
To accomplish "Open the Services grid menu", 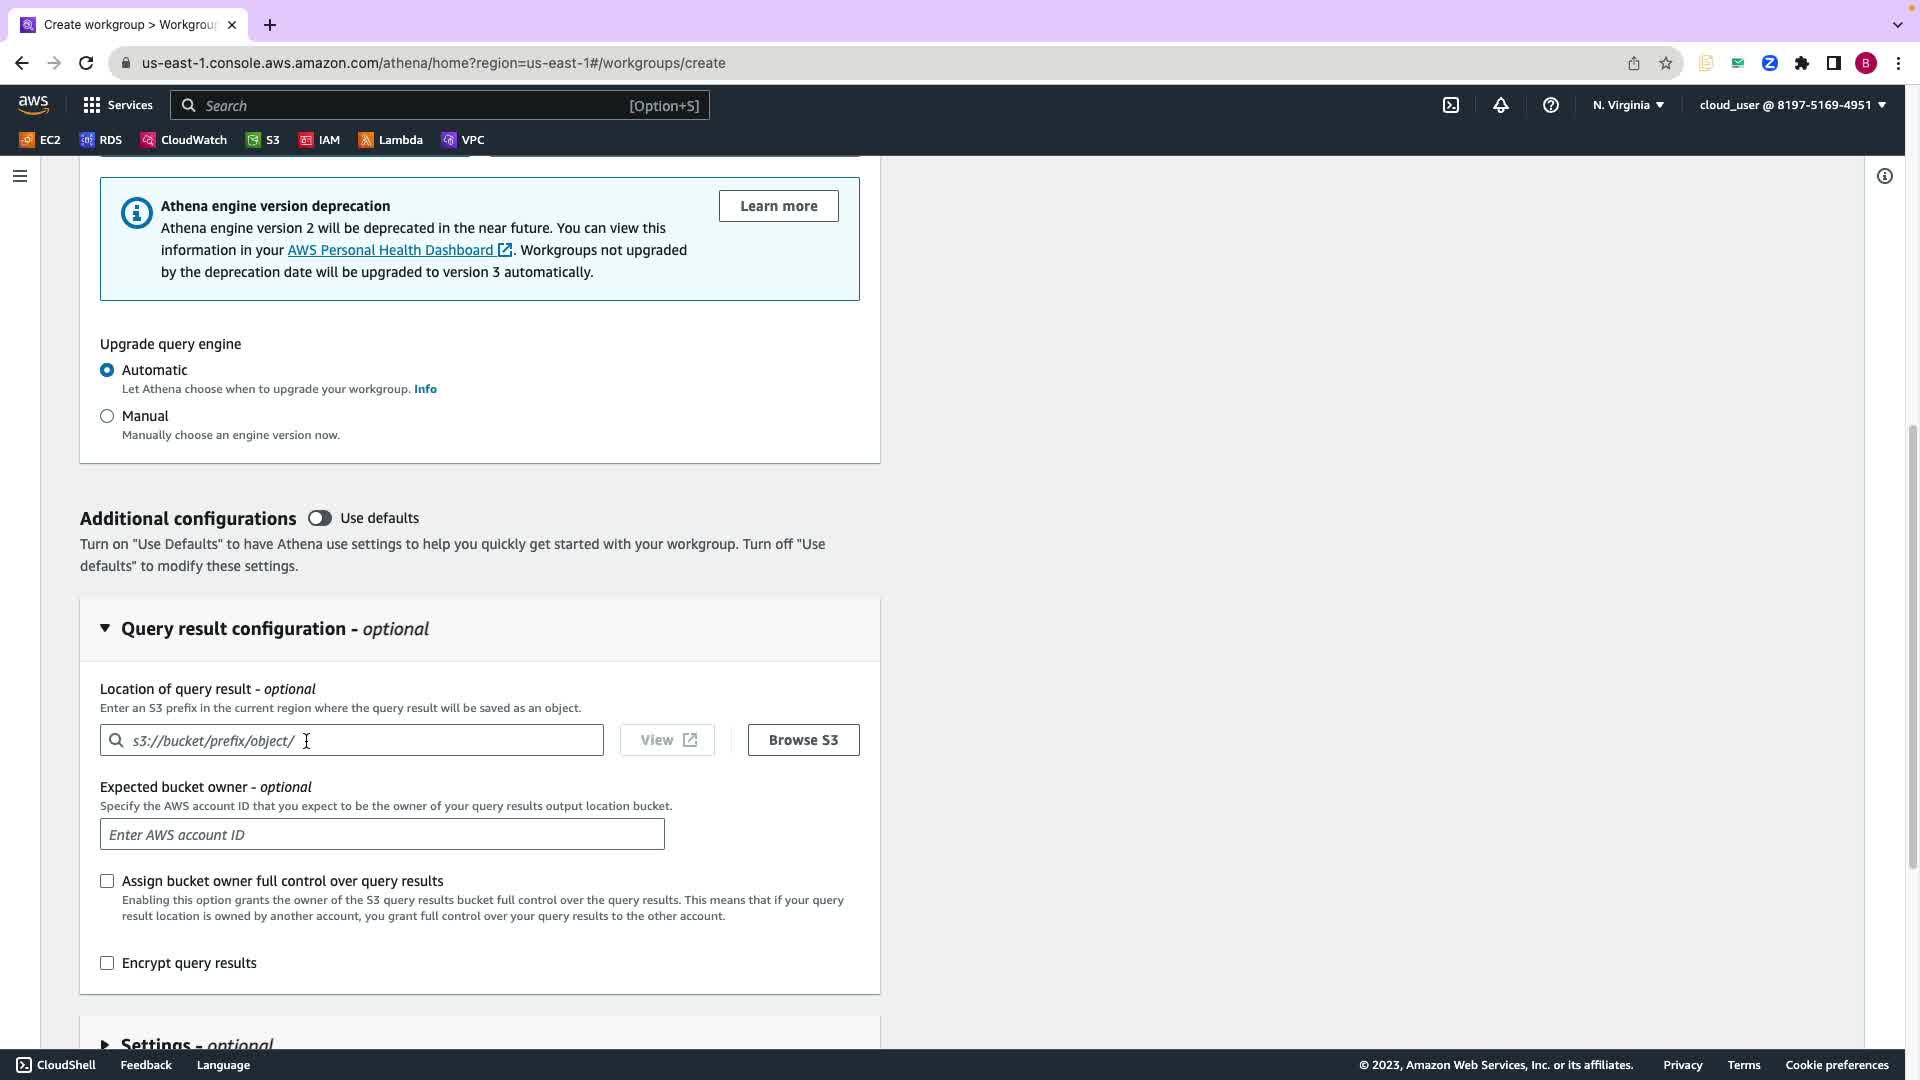I will coord(118,105).
